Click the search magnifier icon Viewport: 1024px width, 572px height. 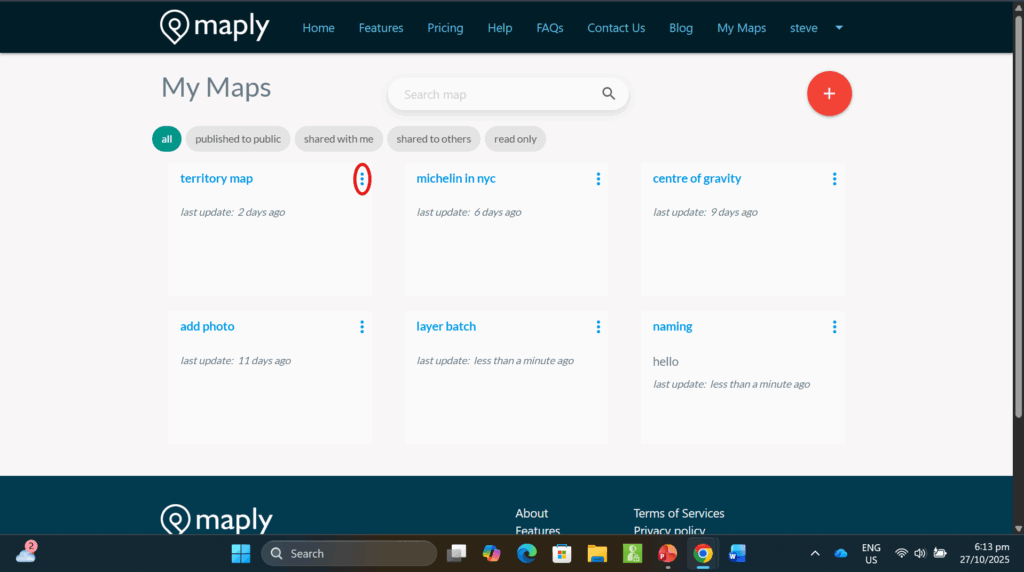click(x=608, y=94)
